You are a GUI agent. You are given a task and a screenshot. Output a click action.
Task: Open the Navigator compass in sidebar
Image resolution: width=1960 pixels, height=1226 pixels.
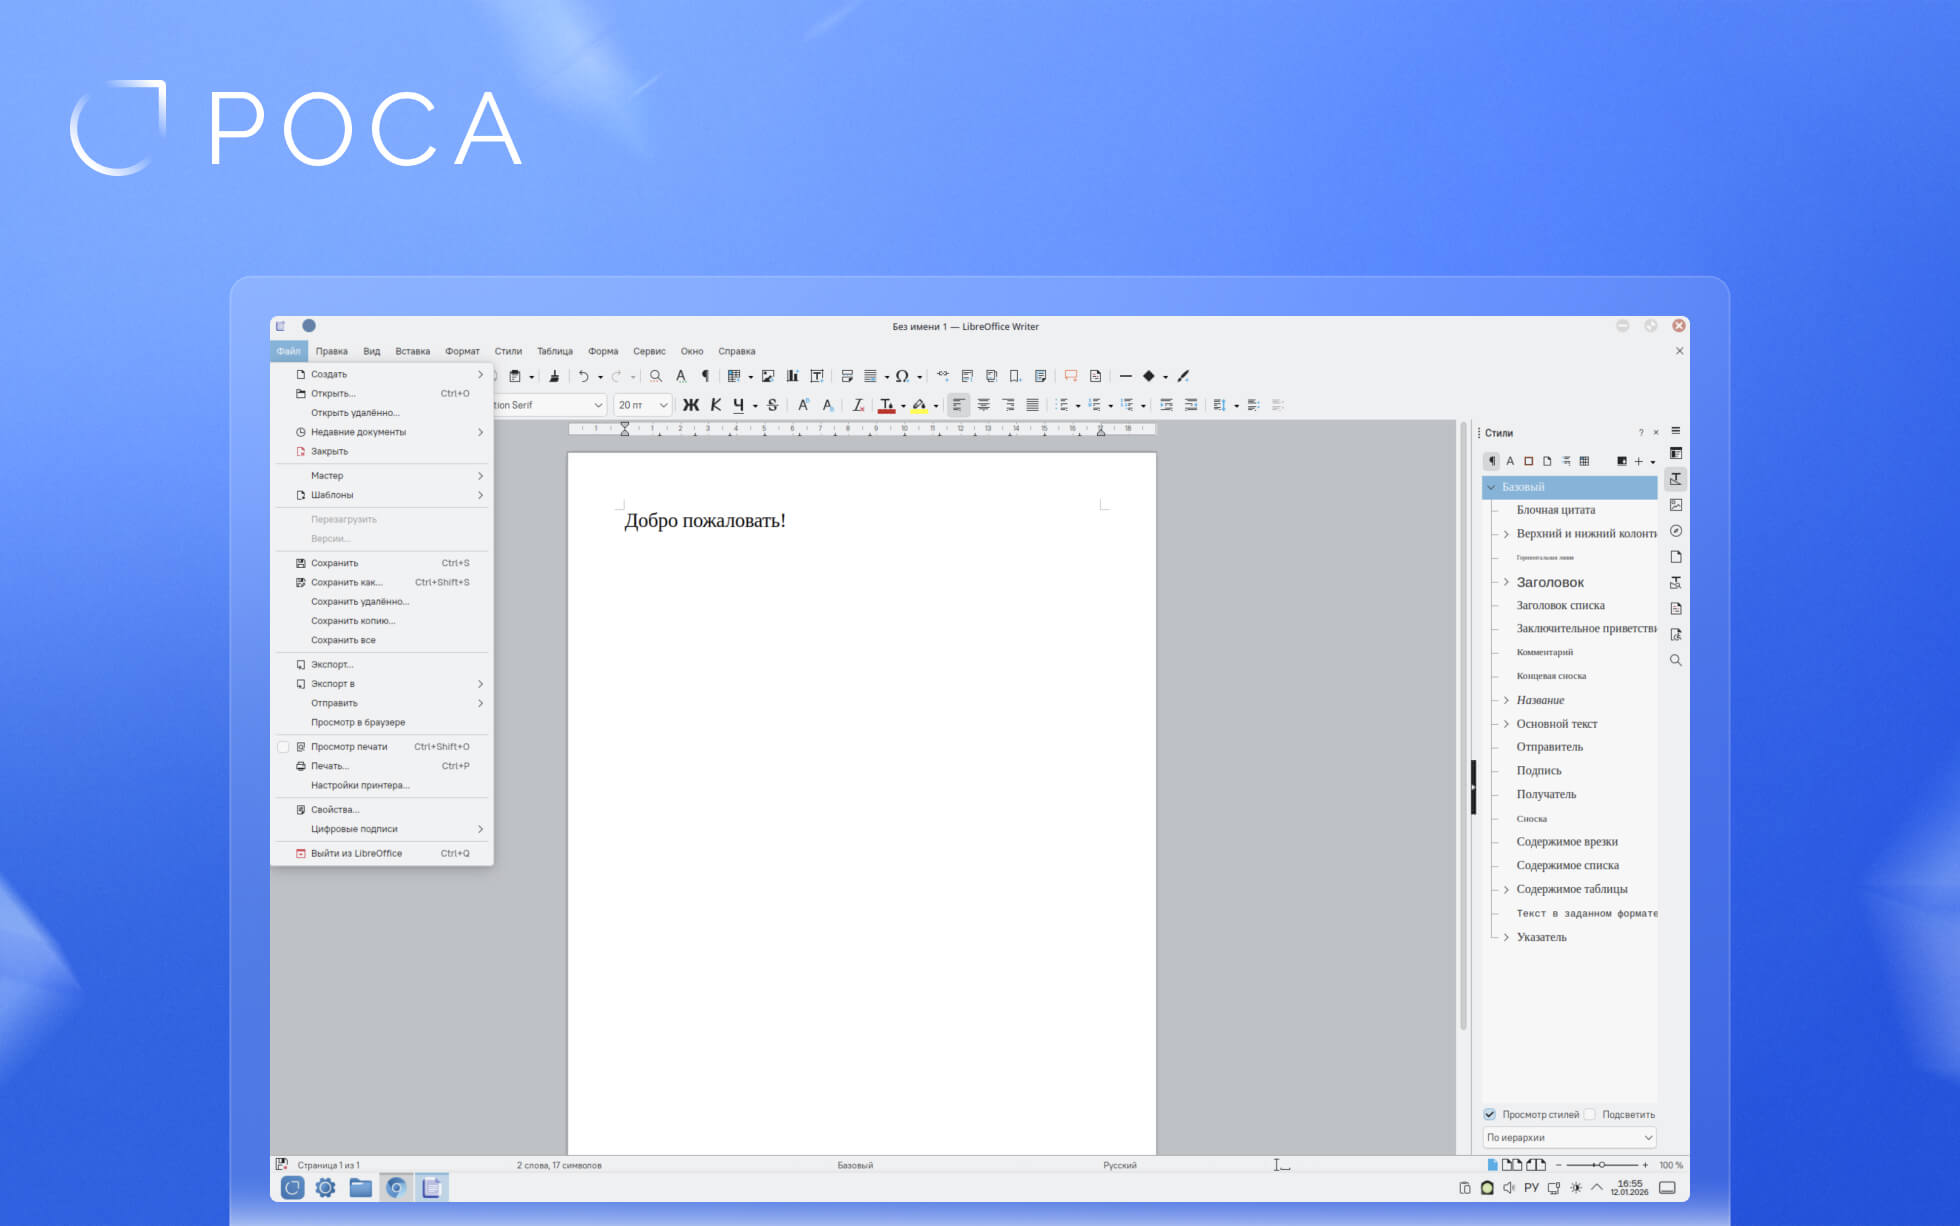pos(1676,531)
